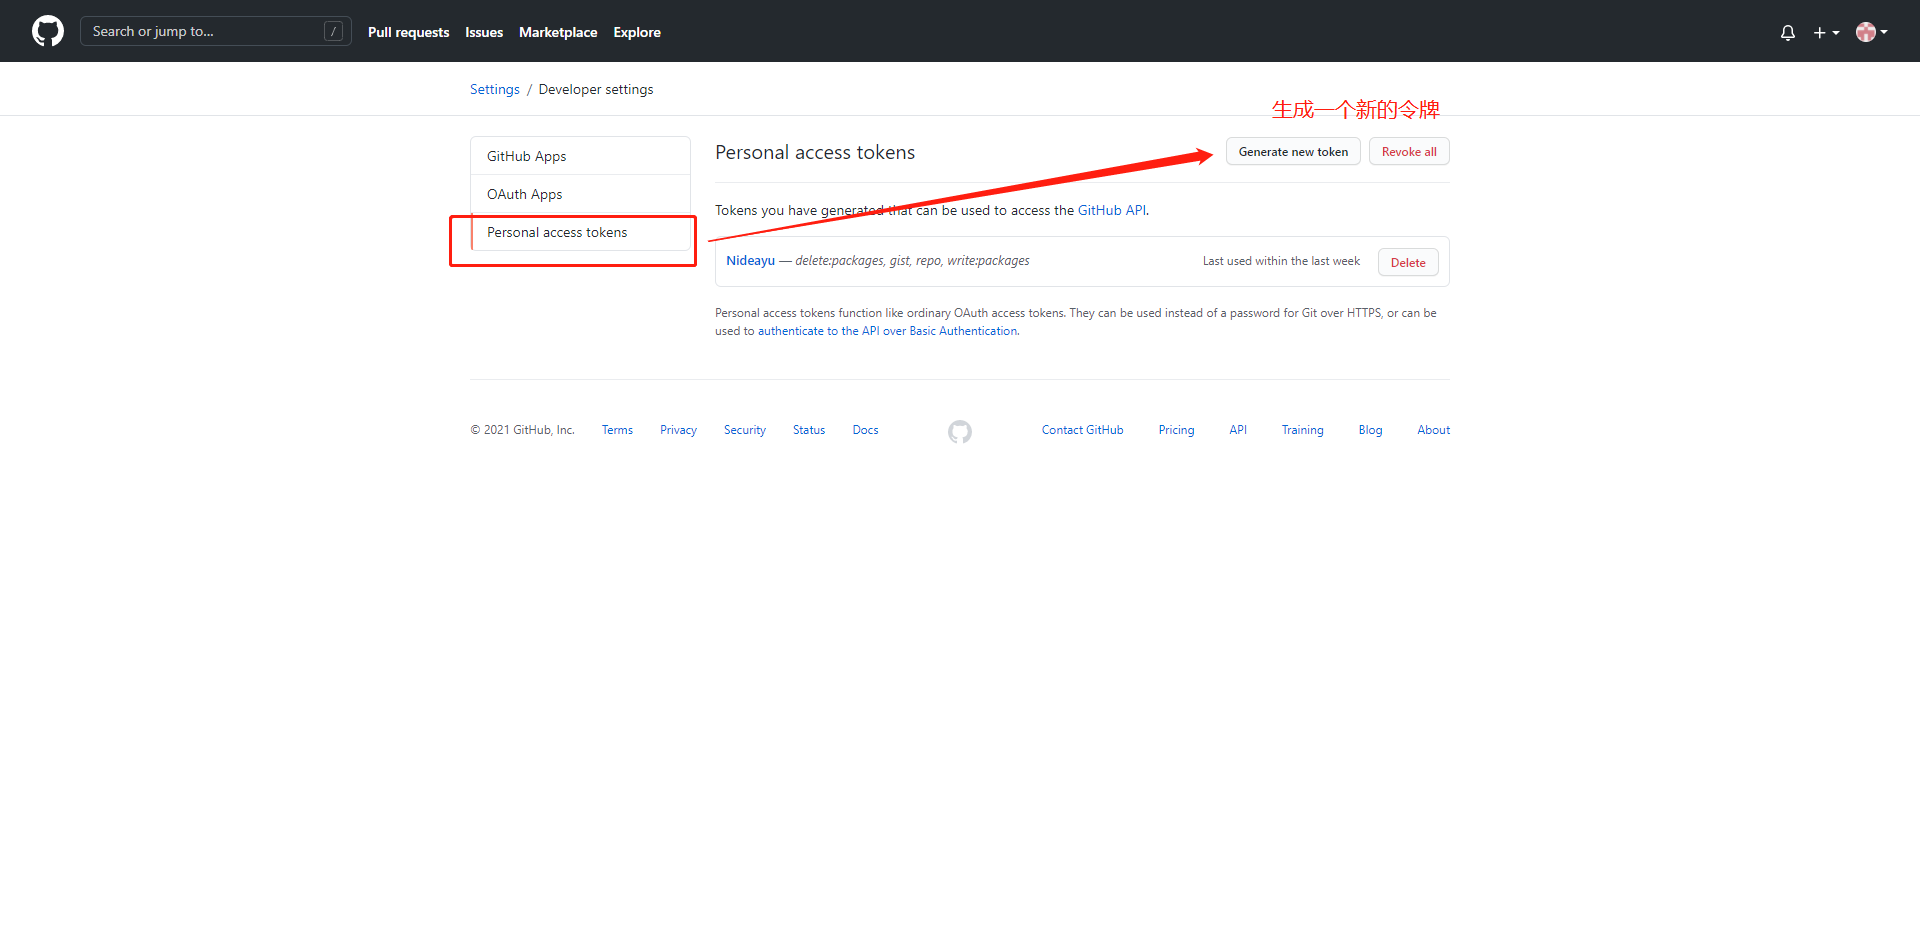Open the user avatar menu
Image resolution: width=1920 pixels, height=937 pixels.
coord(1871,32)
